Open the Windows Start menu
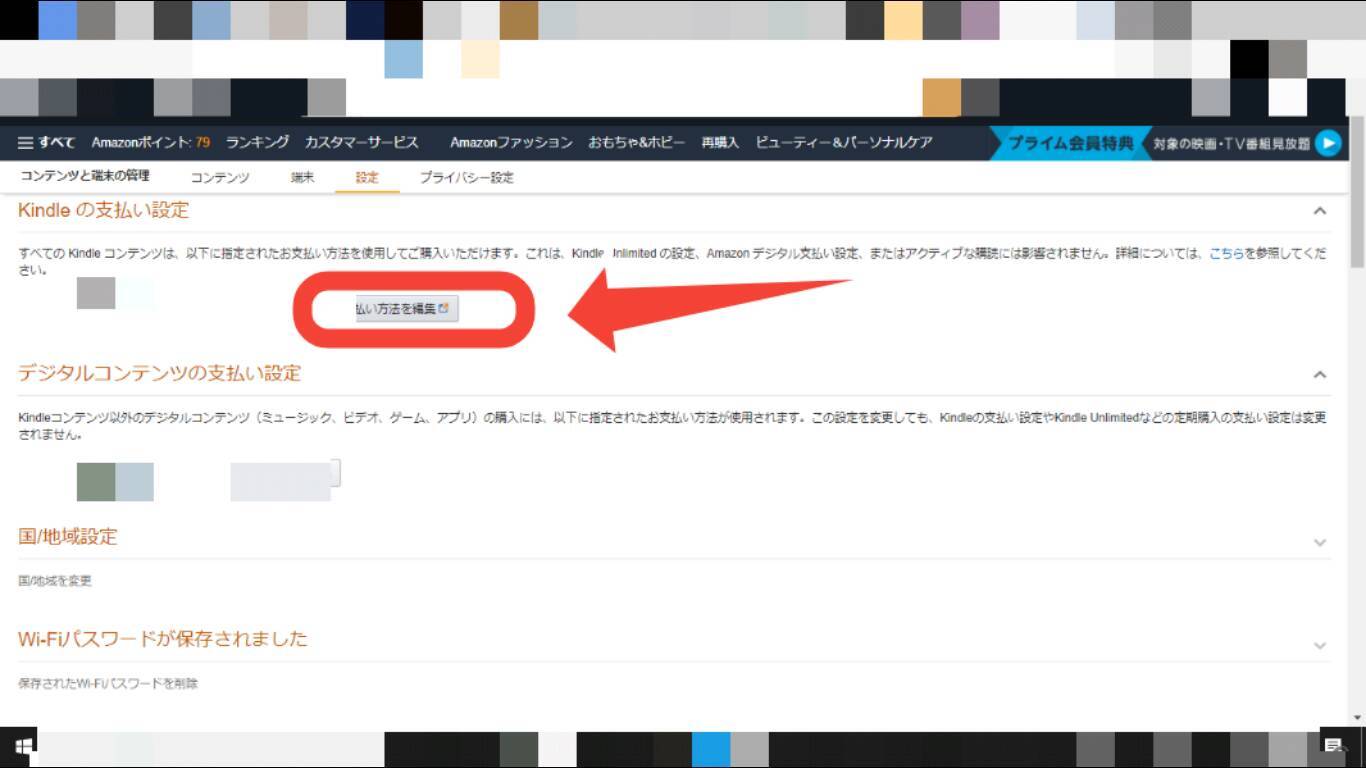1366x768 pixels. click(x=22, y=746)
